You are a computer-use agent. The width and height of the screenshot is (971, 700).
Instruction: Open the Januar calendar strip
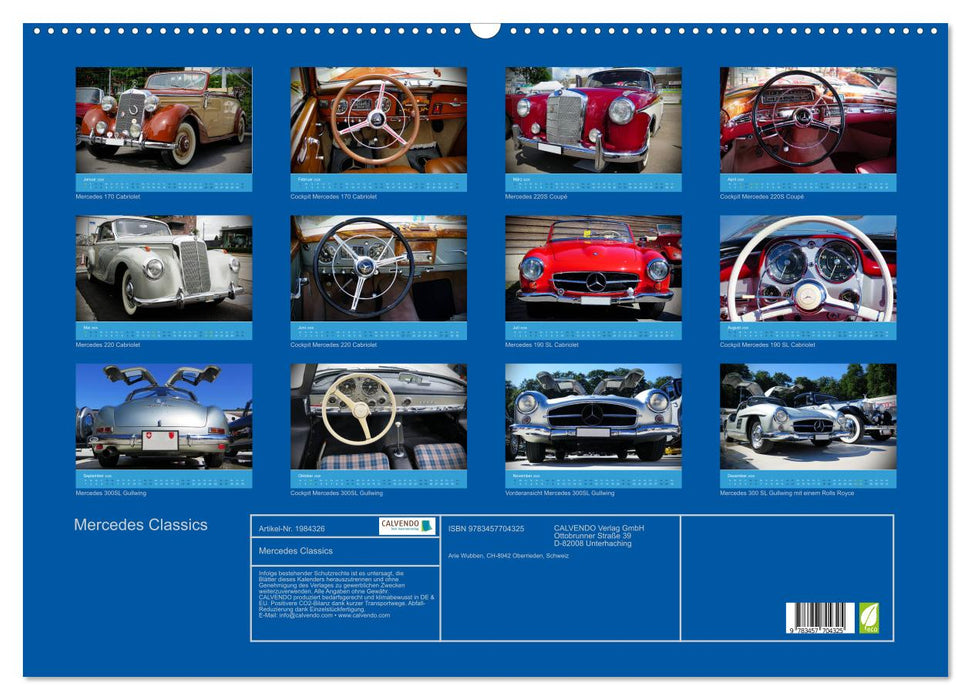point(163,182)
